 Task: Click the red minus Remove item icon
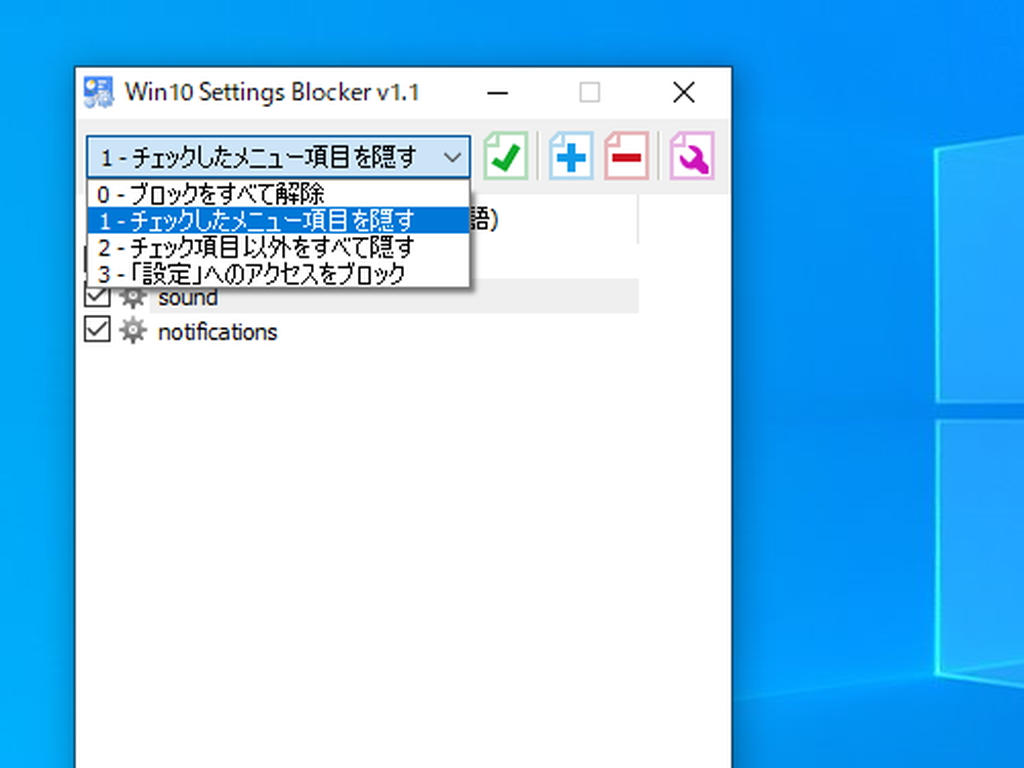point(626,156)
